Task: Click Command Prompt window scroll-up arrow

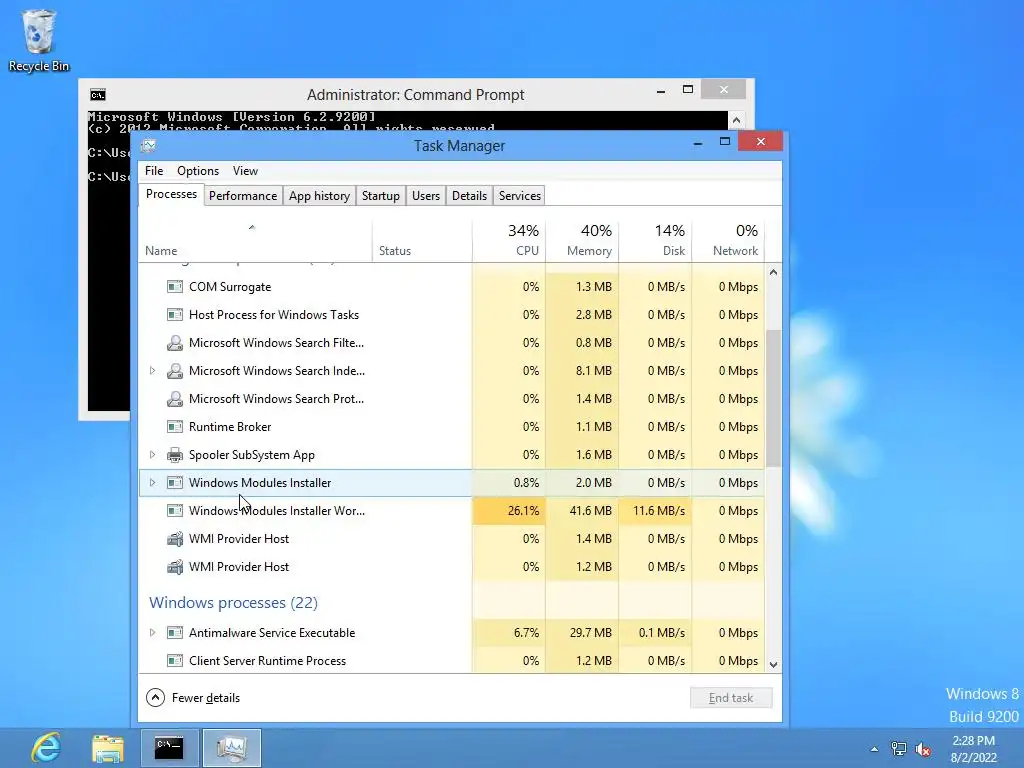Action: (736, 120)
